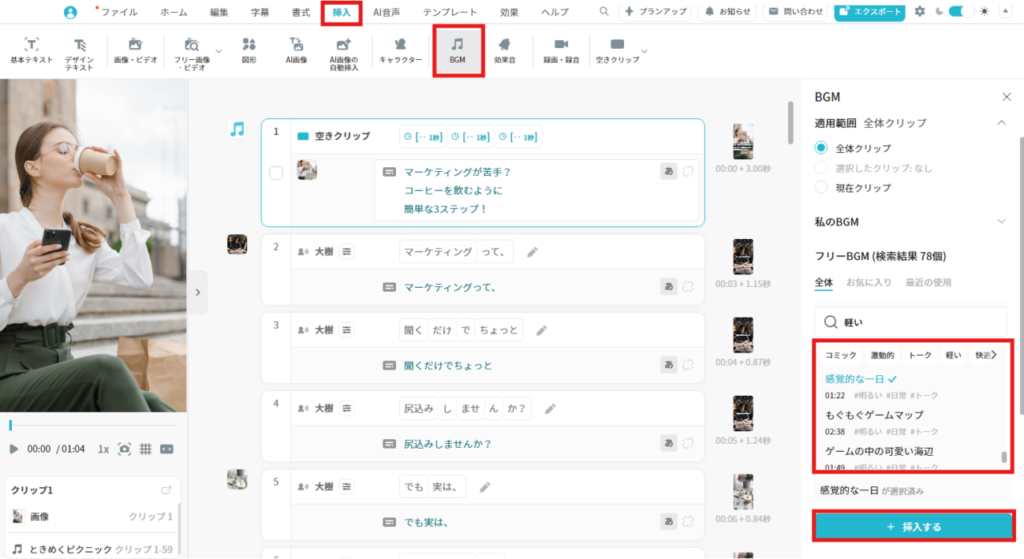Toggle the grid overlay icon under preview
This screenshot has width=1024, height=559.
[x=146, y=449]
